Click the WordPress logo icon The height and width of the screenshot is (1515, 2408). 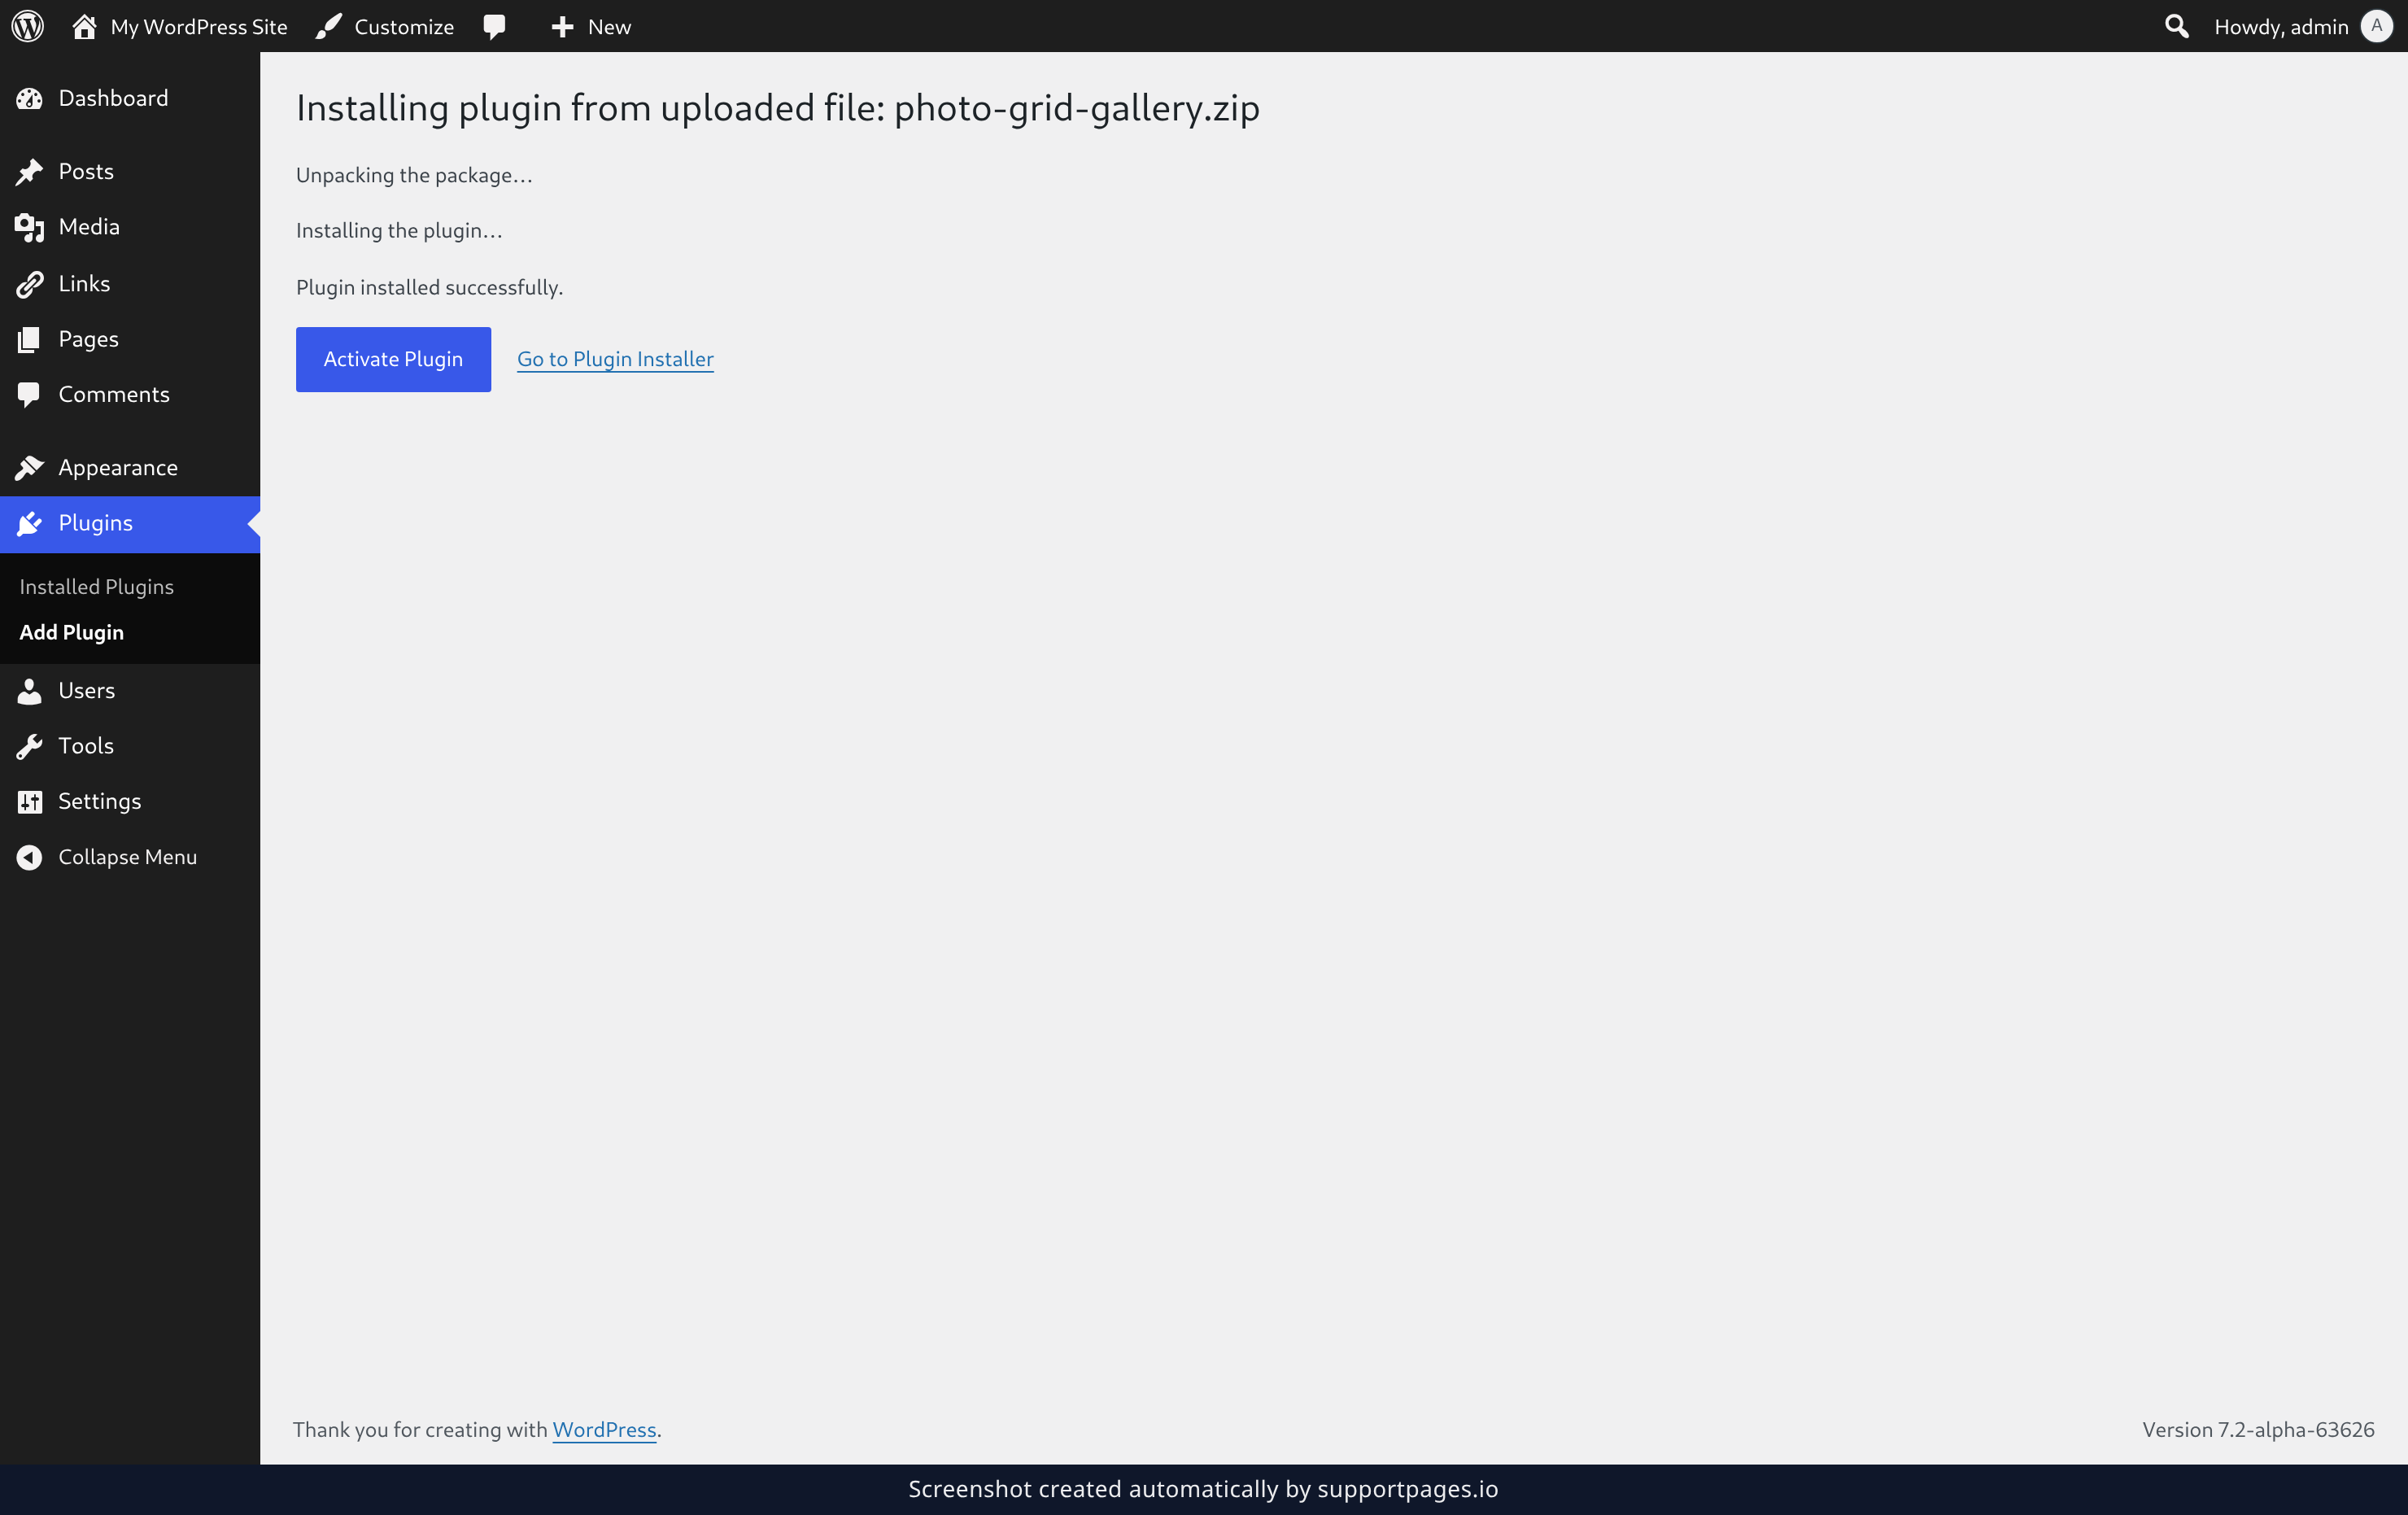tap(28, 26)
